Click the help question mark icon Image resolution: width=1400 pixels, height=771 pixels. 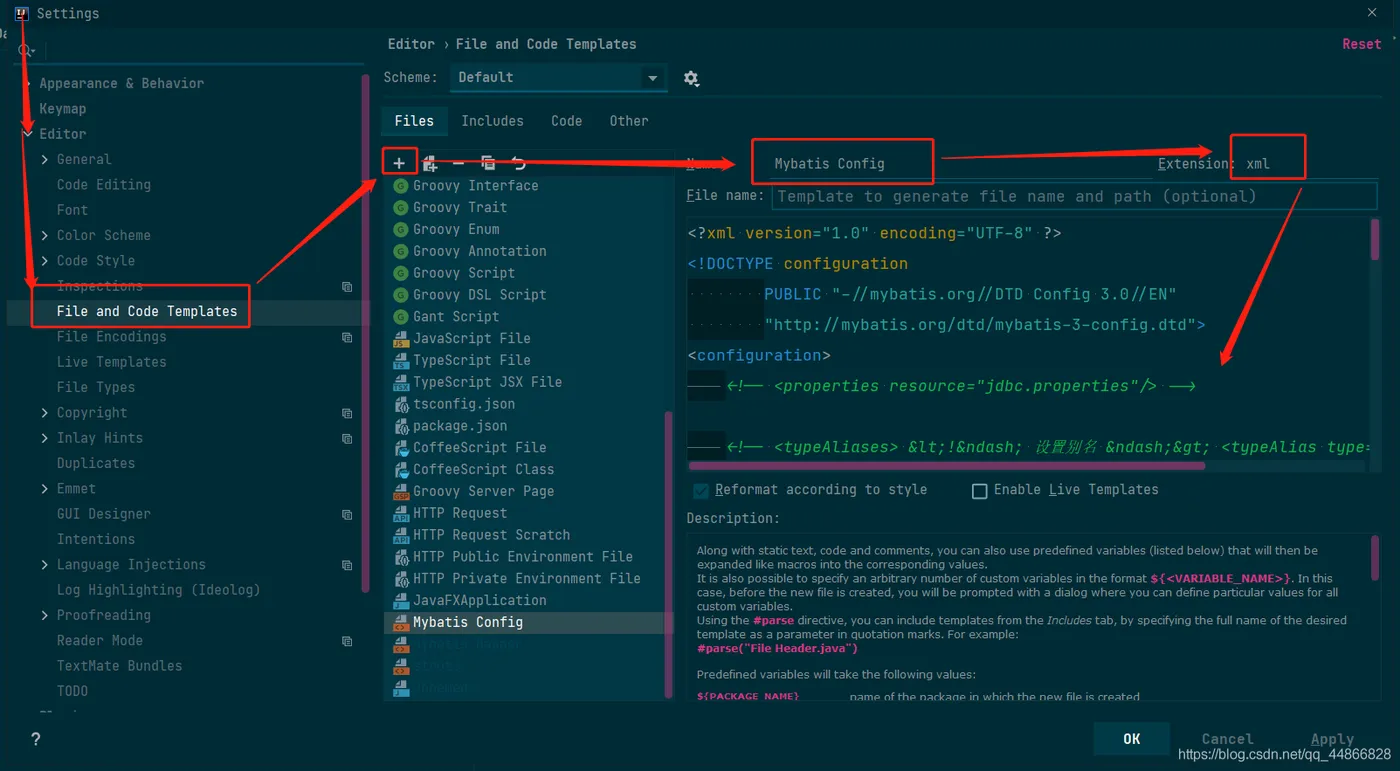[36, 739]
